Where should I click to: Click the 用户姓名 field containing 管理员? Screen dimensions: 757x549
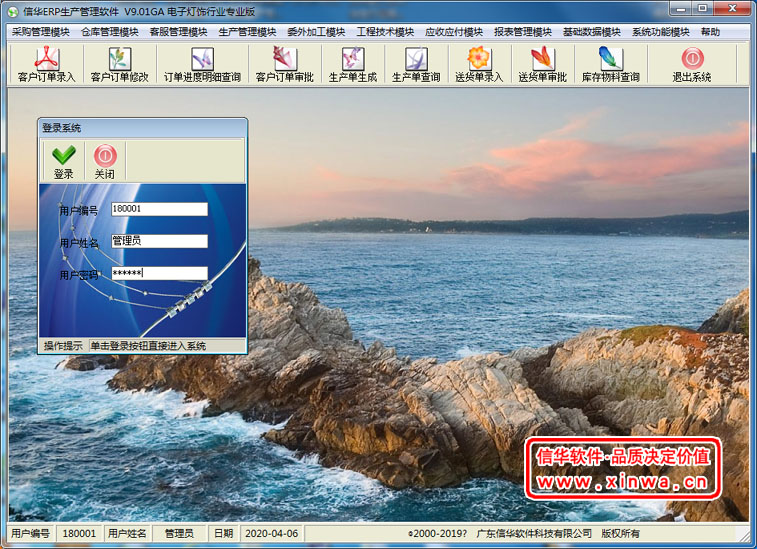point(159,241)
